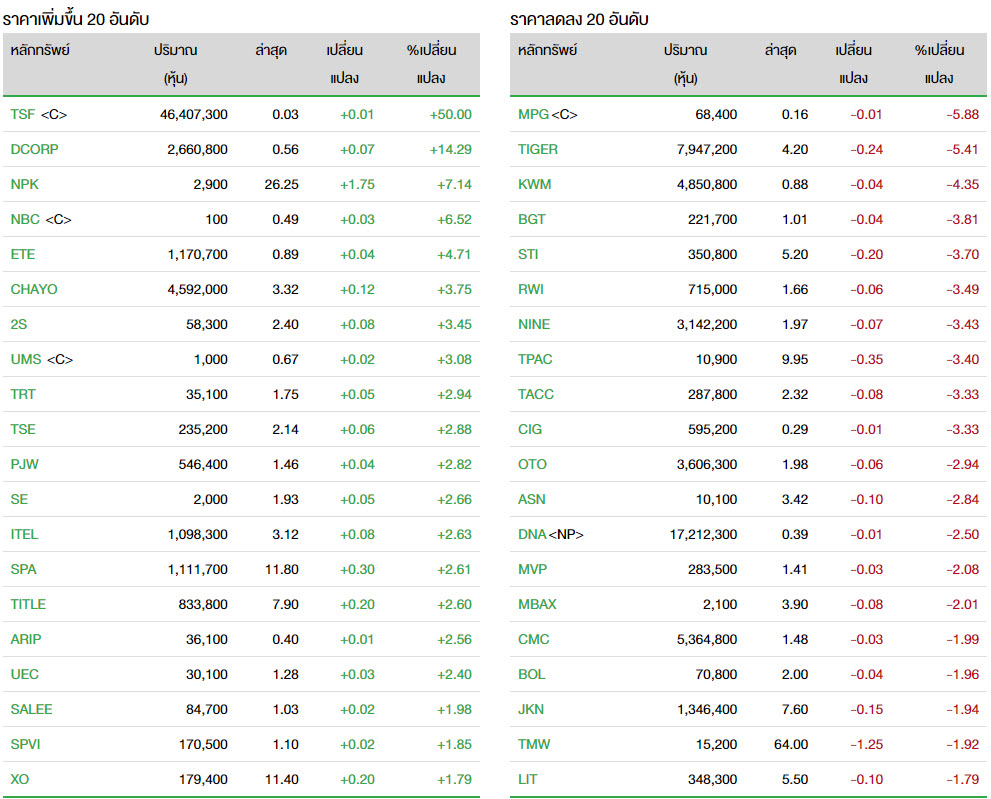Image resolution: width=991 pixels, height=799 pixels.
Task: Open the DNA stock link
Action: pyautogui.click(x=531, y=534)
